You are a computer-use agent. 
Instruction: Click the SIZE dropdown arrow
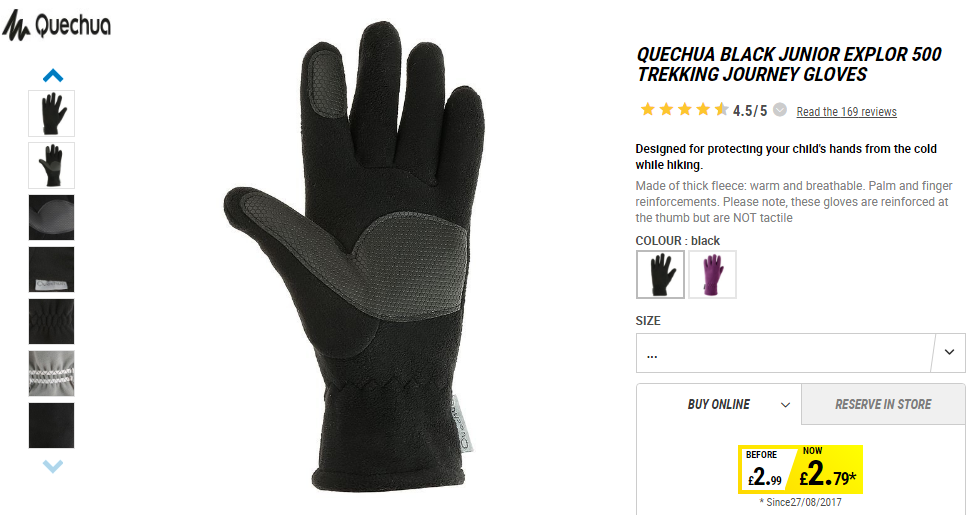tap(949, 352)
